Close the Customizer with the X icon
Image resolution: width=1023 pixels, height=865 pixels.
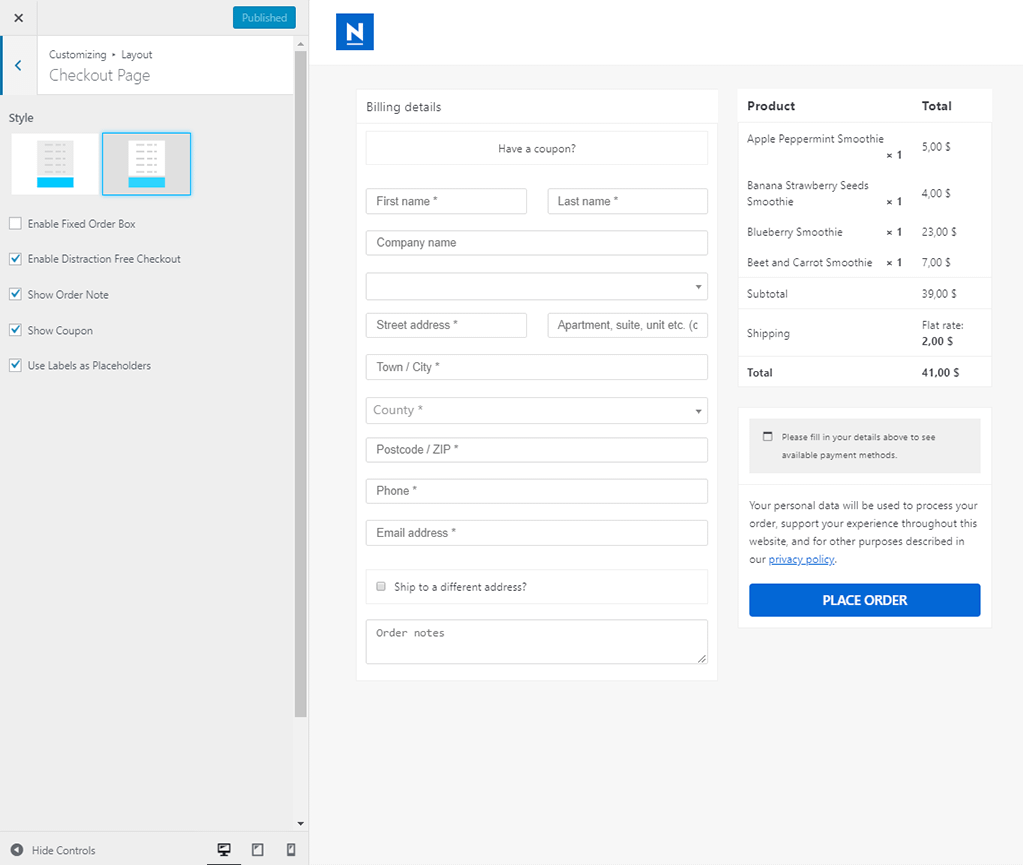(18, 18)
